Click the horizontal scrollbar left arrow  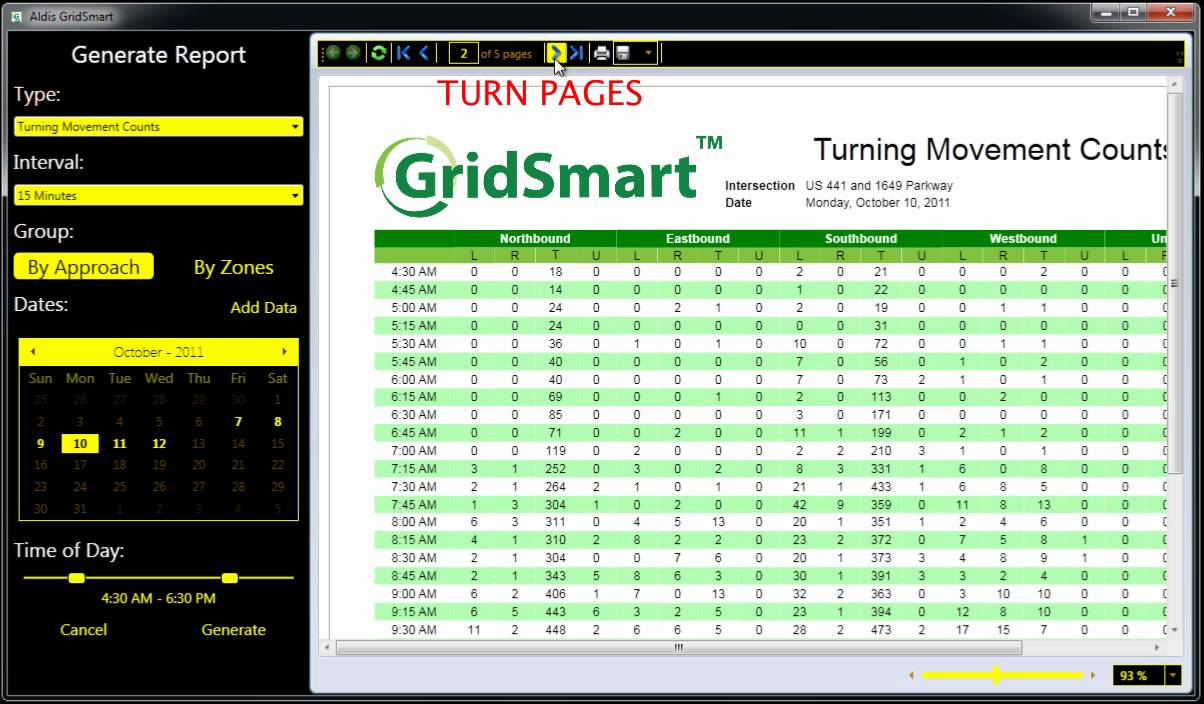pos(327,647)
